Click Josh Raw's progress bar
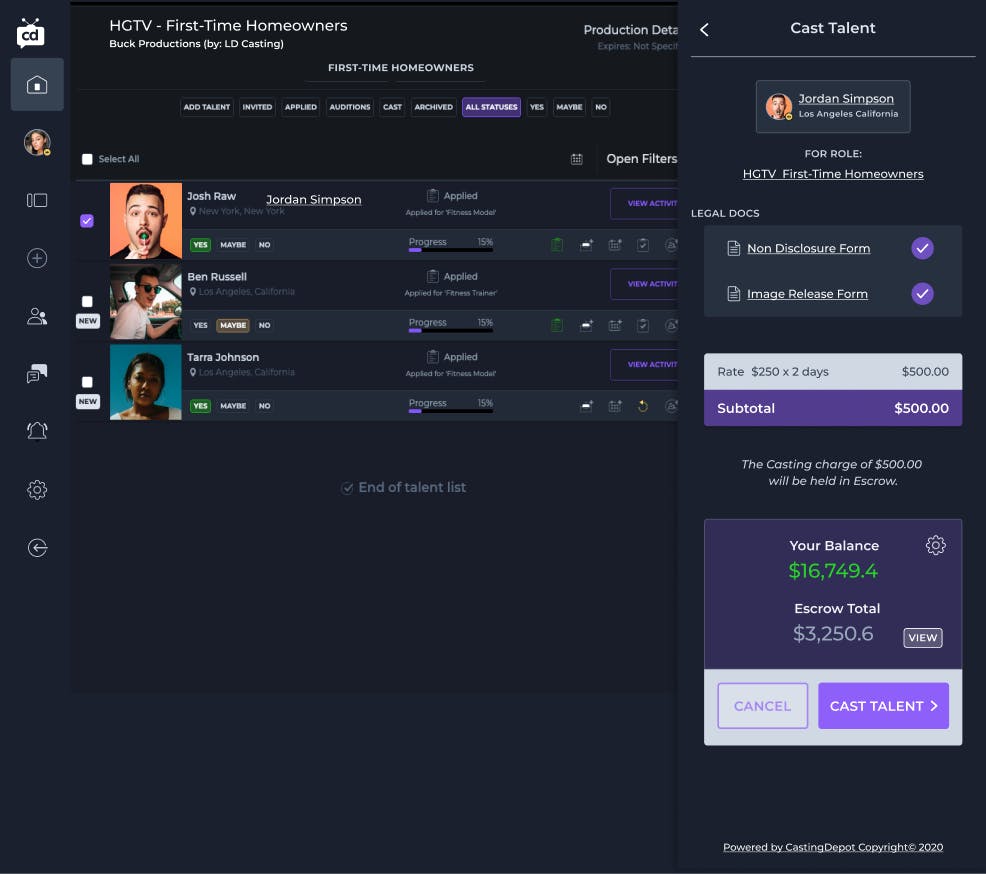Viewport: 986px width, 874px height. click(x=450, y=250)
